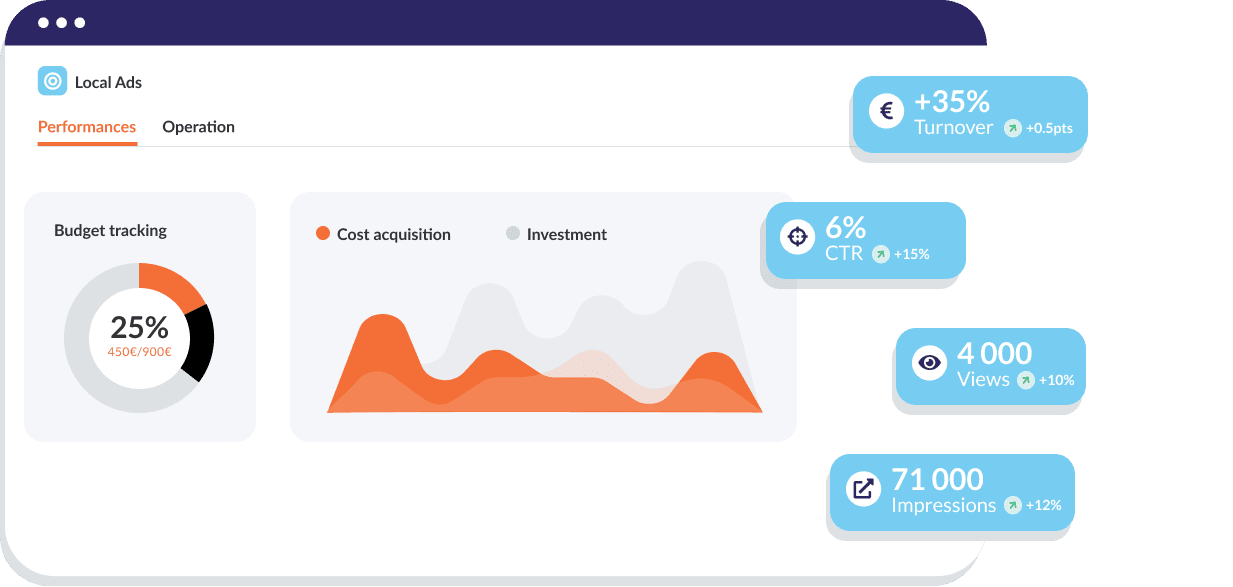Toggle the Investment legend dot
Screen dimensions: 1233x587
(x=513, y=234)
